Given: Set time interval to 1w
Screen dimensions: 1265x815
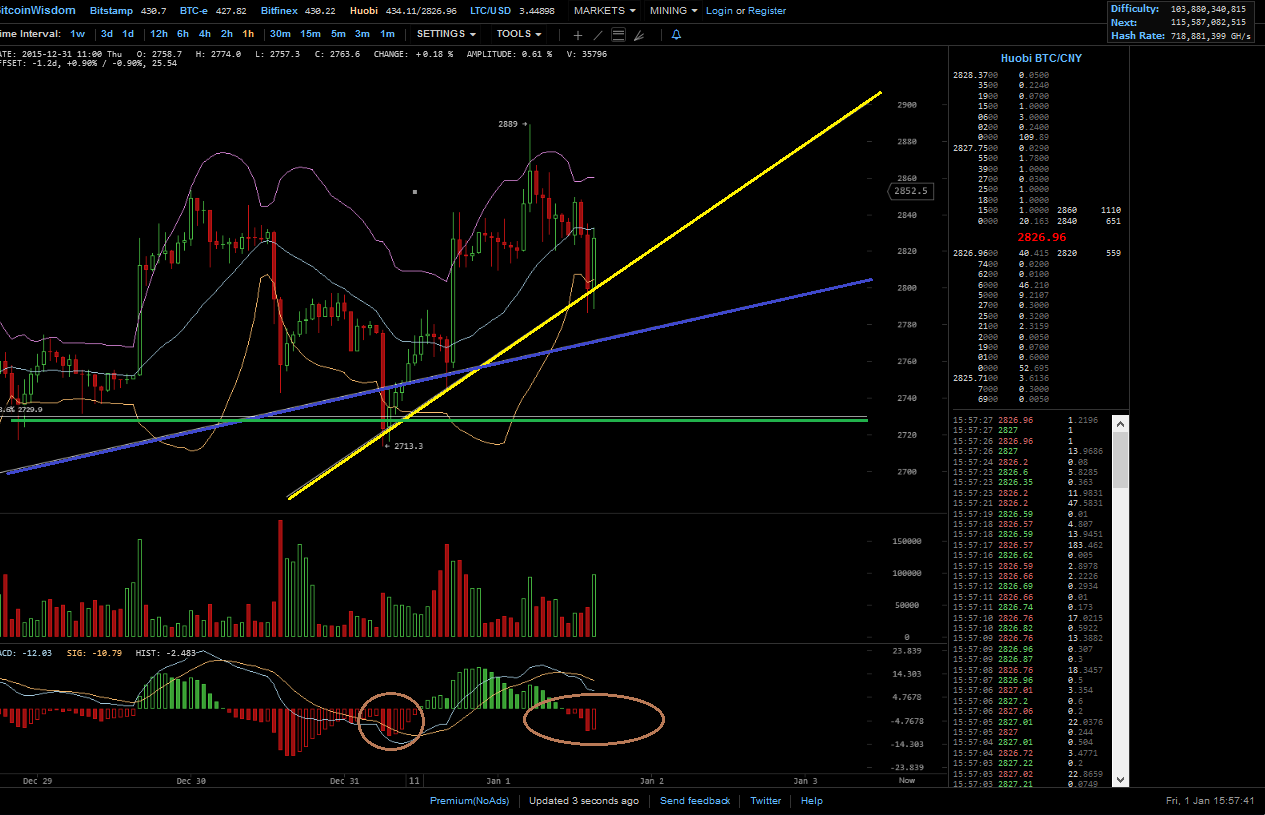Looking at the screenshot, I should tap(77, 34).
